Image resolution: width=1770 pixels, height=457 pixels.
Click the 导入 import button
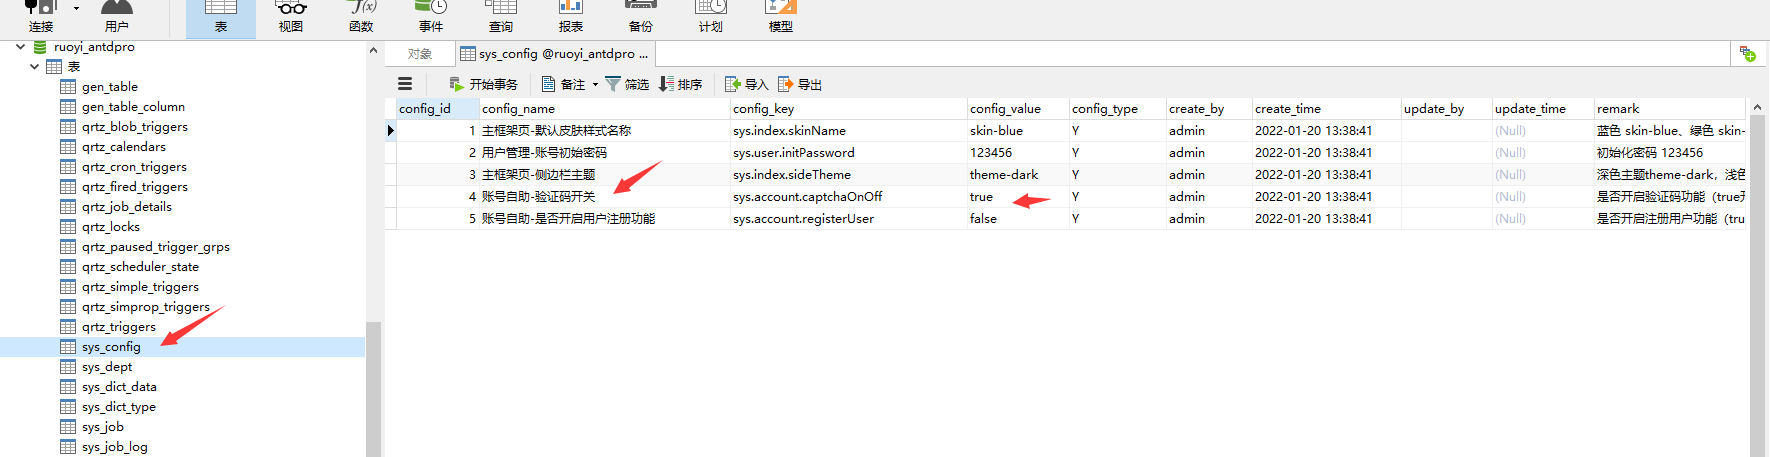[746, 84]
